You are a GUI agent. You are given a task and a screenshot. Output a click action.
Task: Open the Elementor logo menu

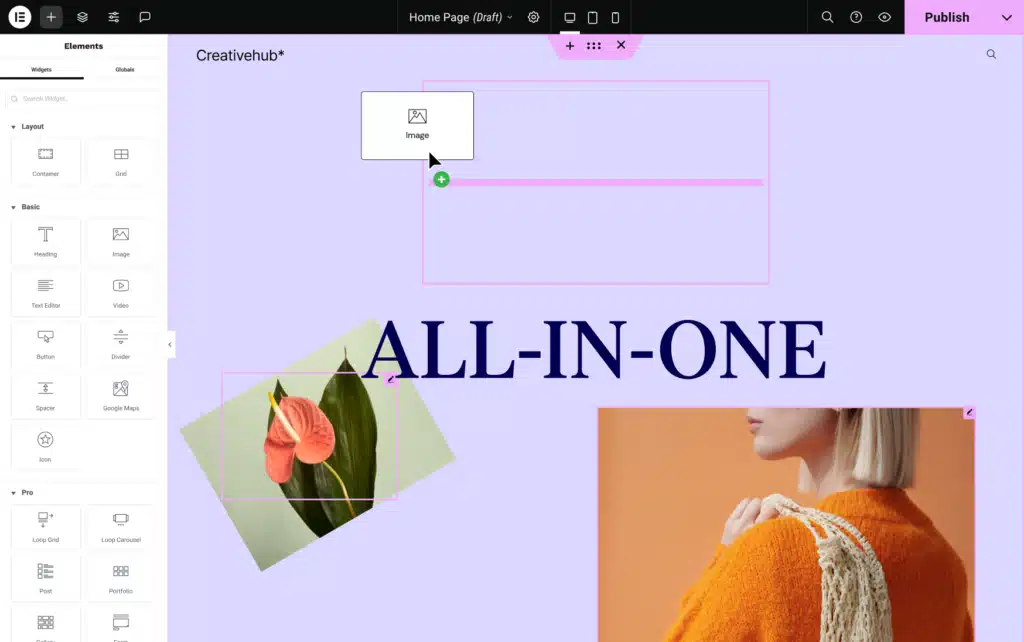pyautogui.click(x=19, y=17)
